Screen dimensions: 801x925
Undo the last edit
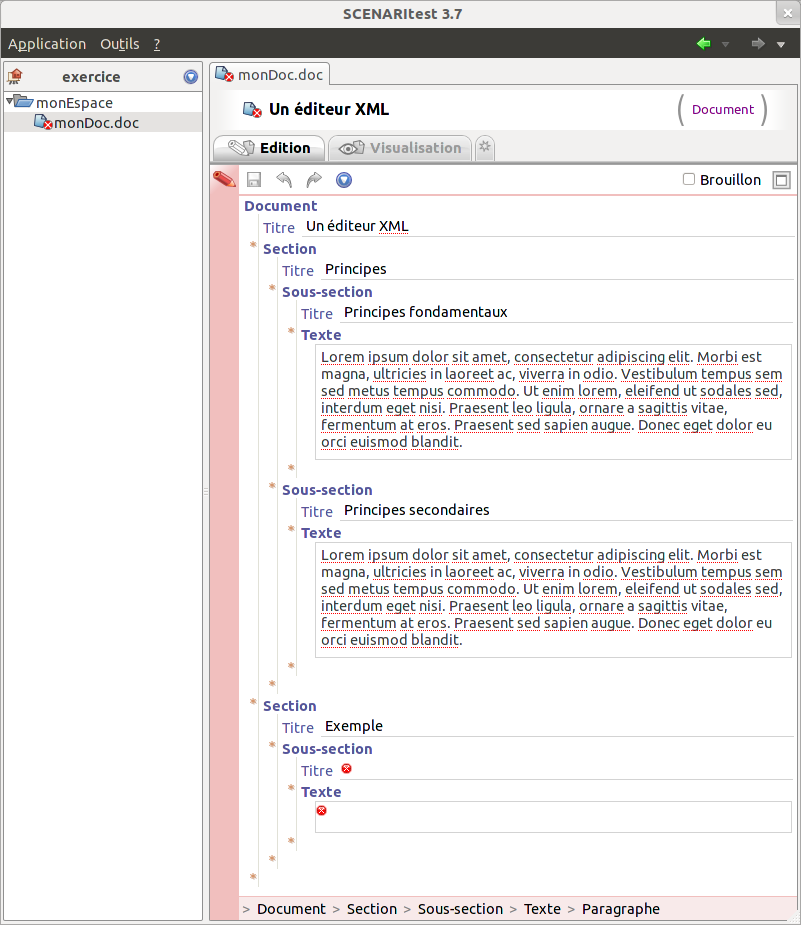click(284, 180)
